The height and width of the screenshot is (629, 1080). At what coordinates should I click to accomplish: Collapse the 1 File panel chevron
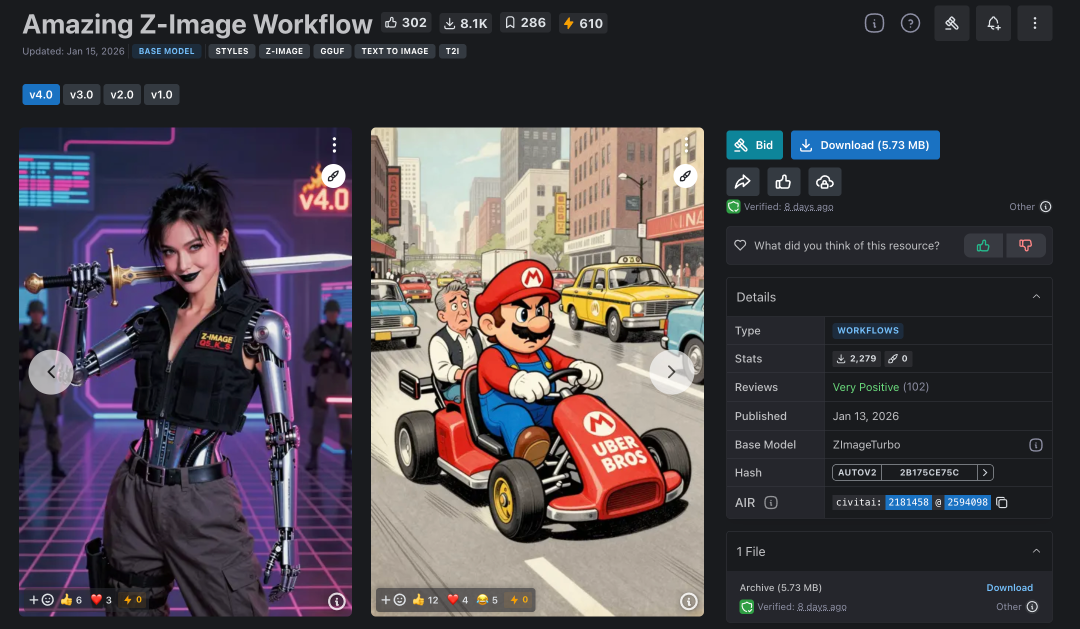tap(1036, 551)
